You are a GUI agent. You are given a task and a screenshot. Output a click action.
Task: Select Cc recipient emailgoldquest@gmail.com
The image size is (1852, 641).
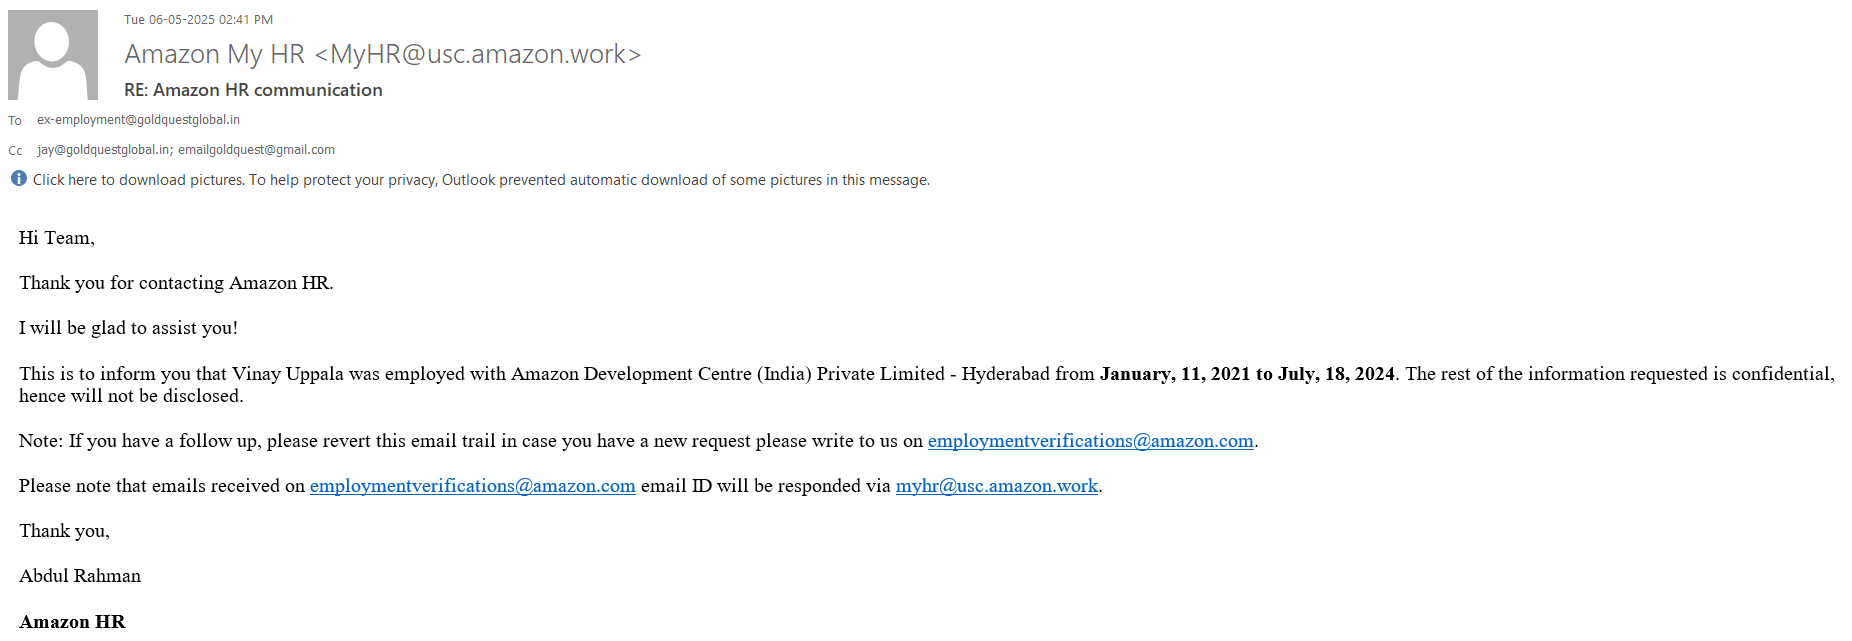[256, 150]
